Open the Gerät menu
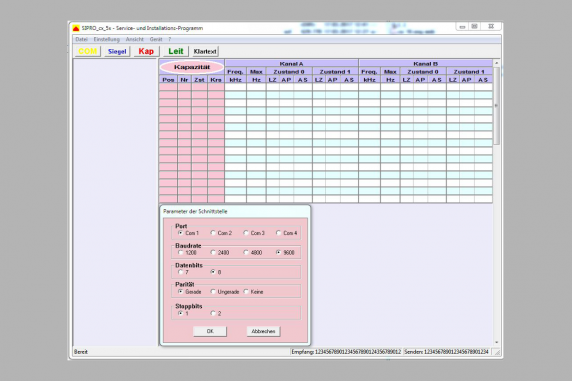The width and height of the screenshot is (572, 381). (x=156, y=39)
